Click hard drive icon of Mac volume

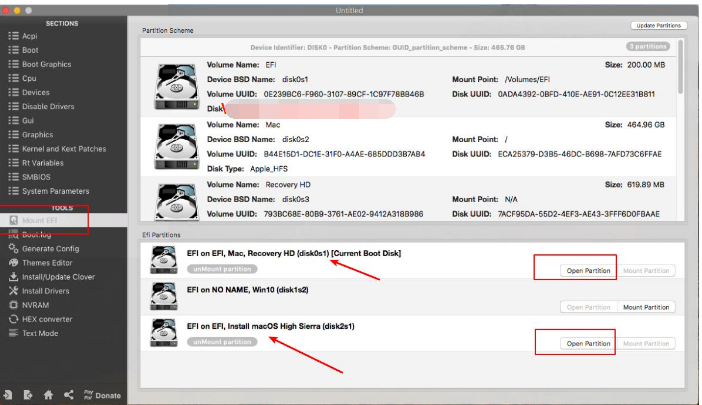[176, 146]
